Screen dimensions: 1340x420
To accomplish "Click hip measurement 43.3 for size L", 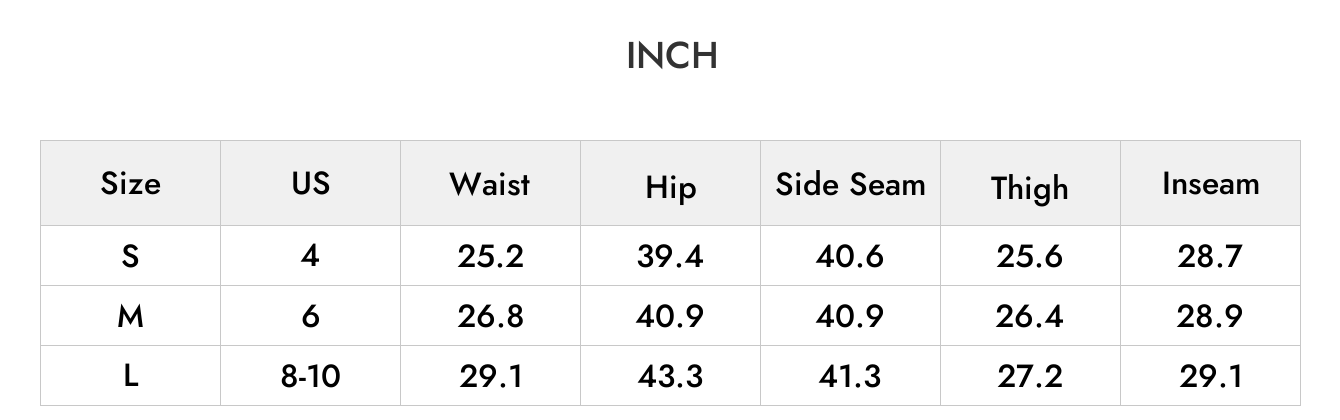I will click(670, 376).
